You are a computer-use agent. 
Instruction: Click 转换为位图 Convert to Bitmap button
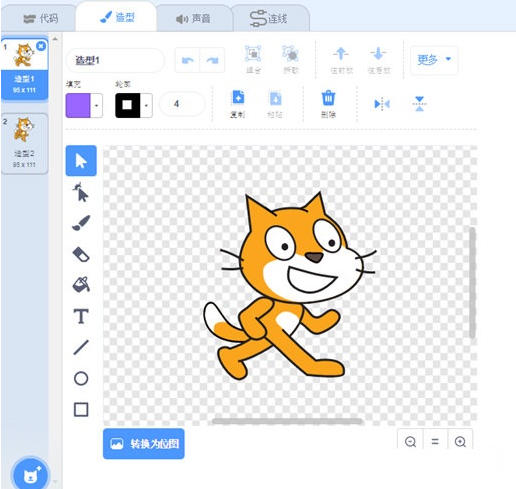[144, 444]
